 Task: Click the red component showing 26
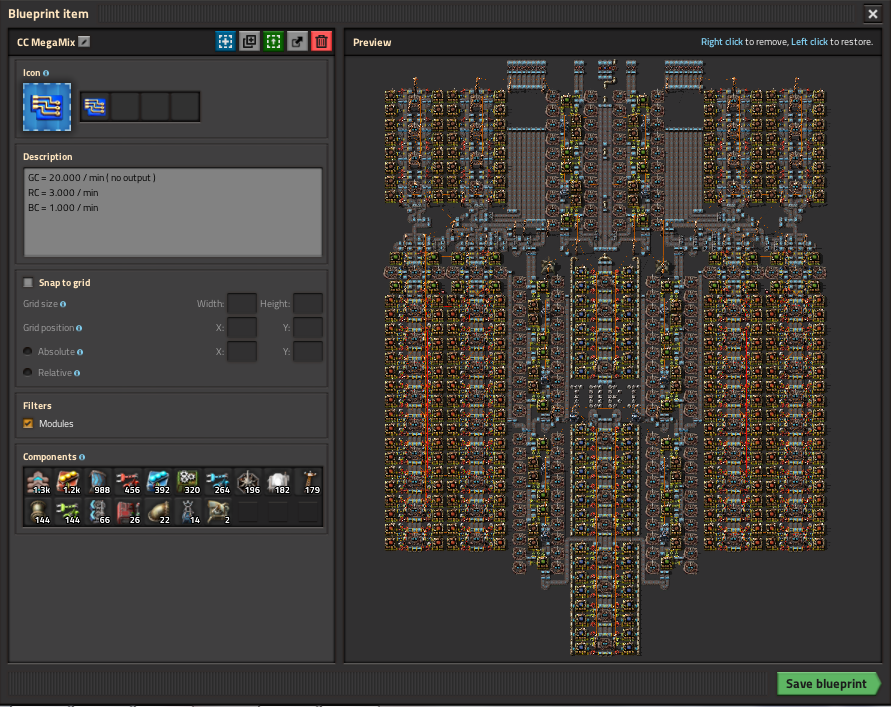tap(128, 511)
